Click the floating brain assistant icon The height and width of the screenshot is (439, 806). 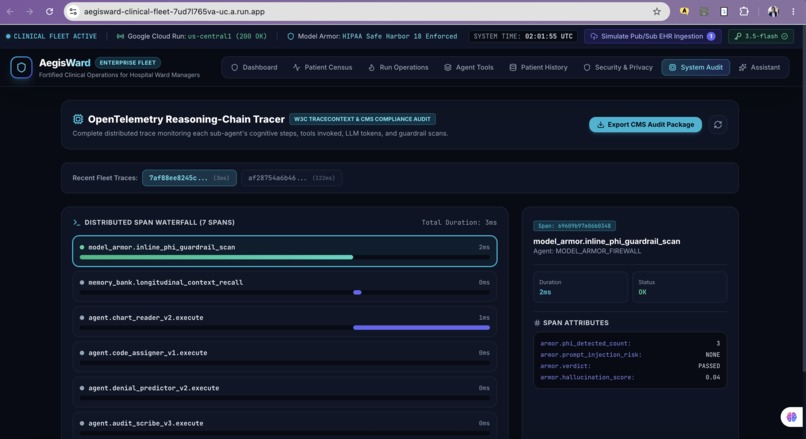(x=792, y=416)
